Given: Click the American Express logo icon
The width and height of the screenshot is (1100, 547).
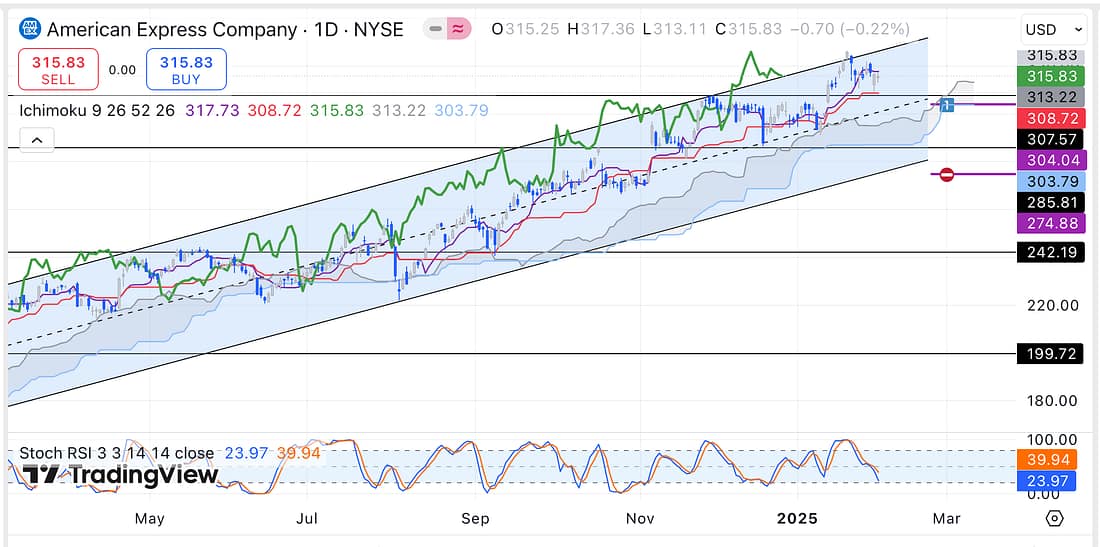Looking at the screenshot, I should click(x=31, y=29).
